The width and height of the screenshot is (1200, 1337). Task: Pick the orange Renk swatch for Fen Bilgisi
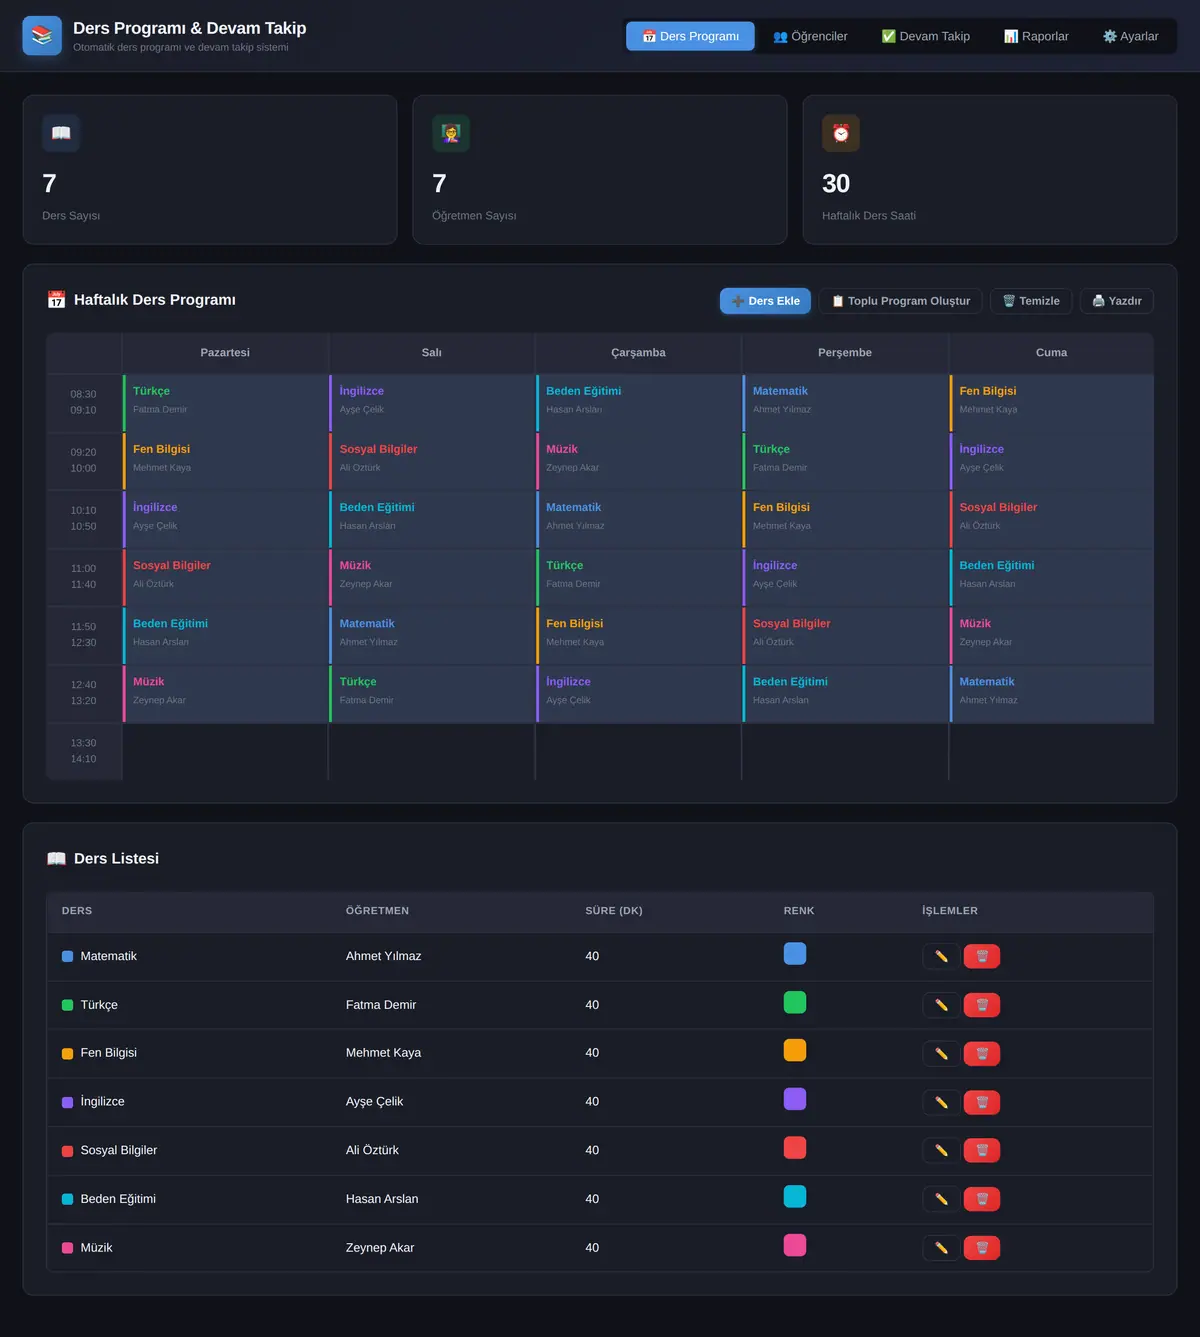[795, 1051]
